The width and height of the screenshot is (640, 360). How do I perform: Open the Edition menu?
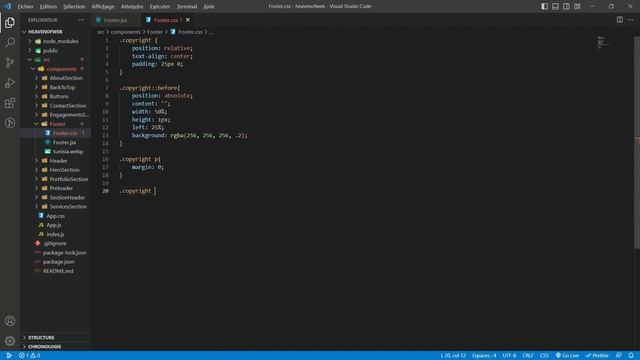coord(48,7)
